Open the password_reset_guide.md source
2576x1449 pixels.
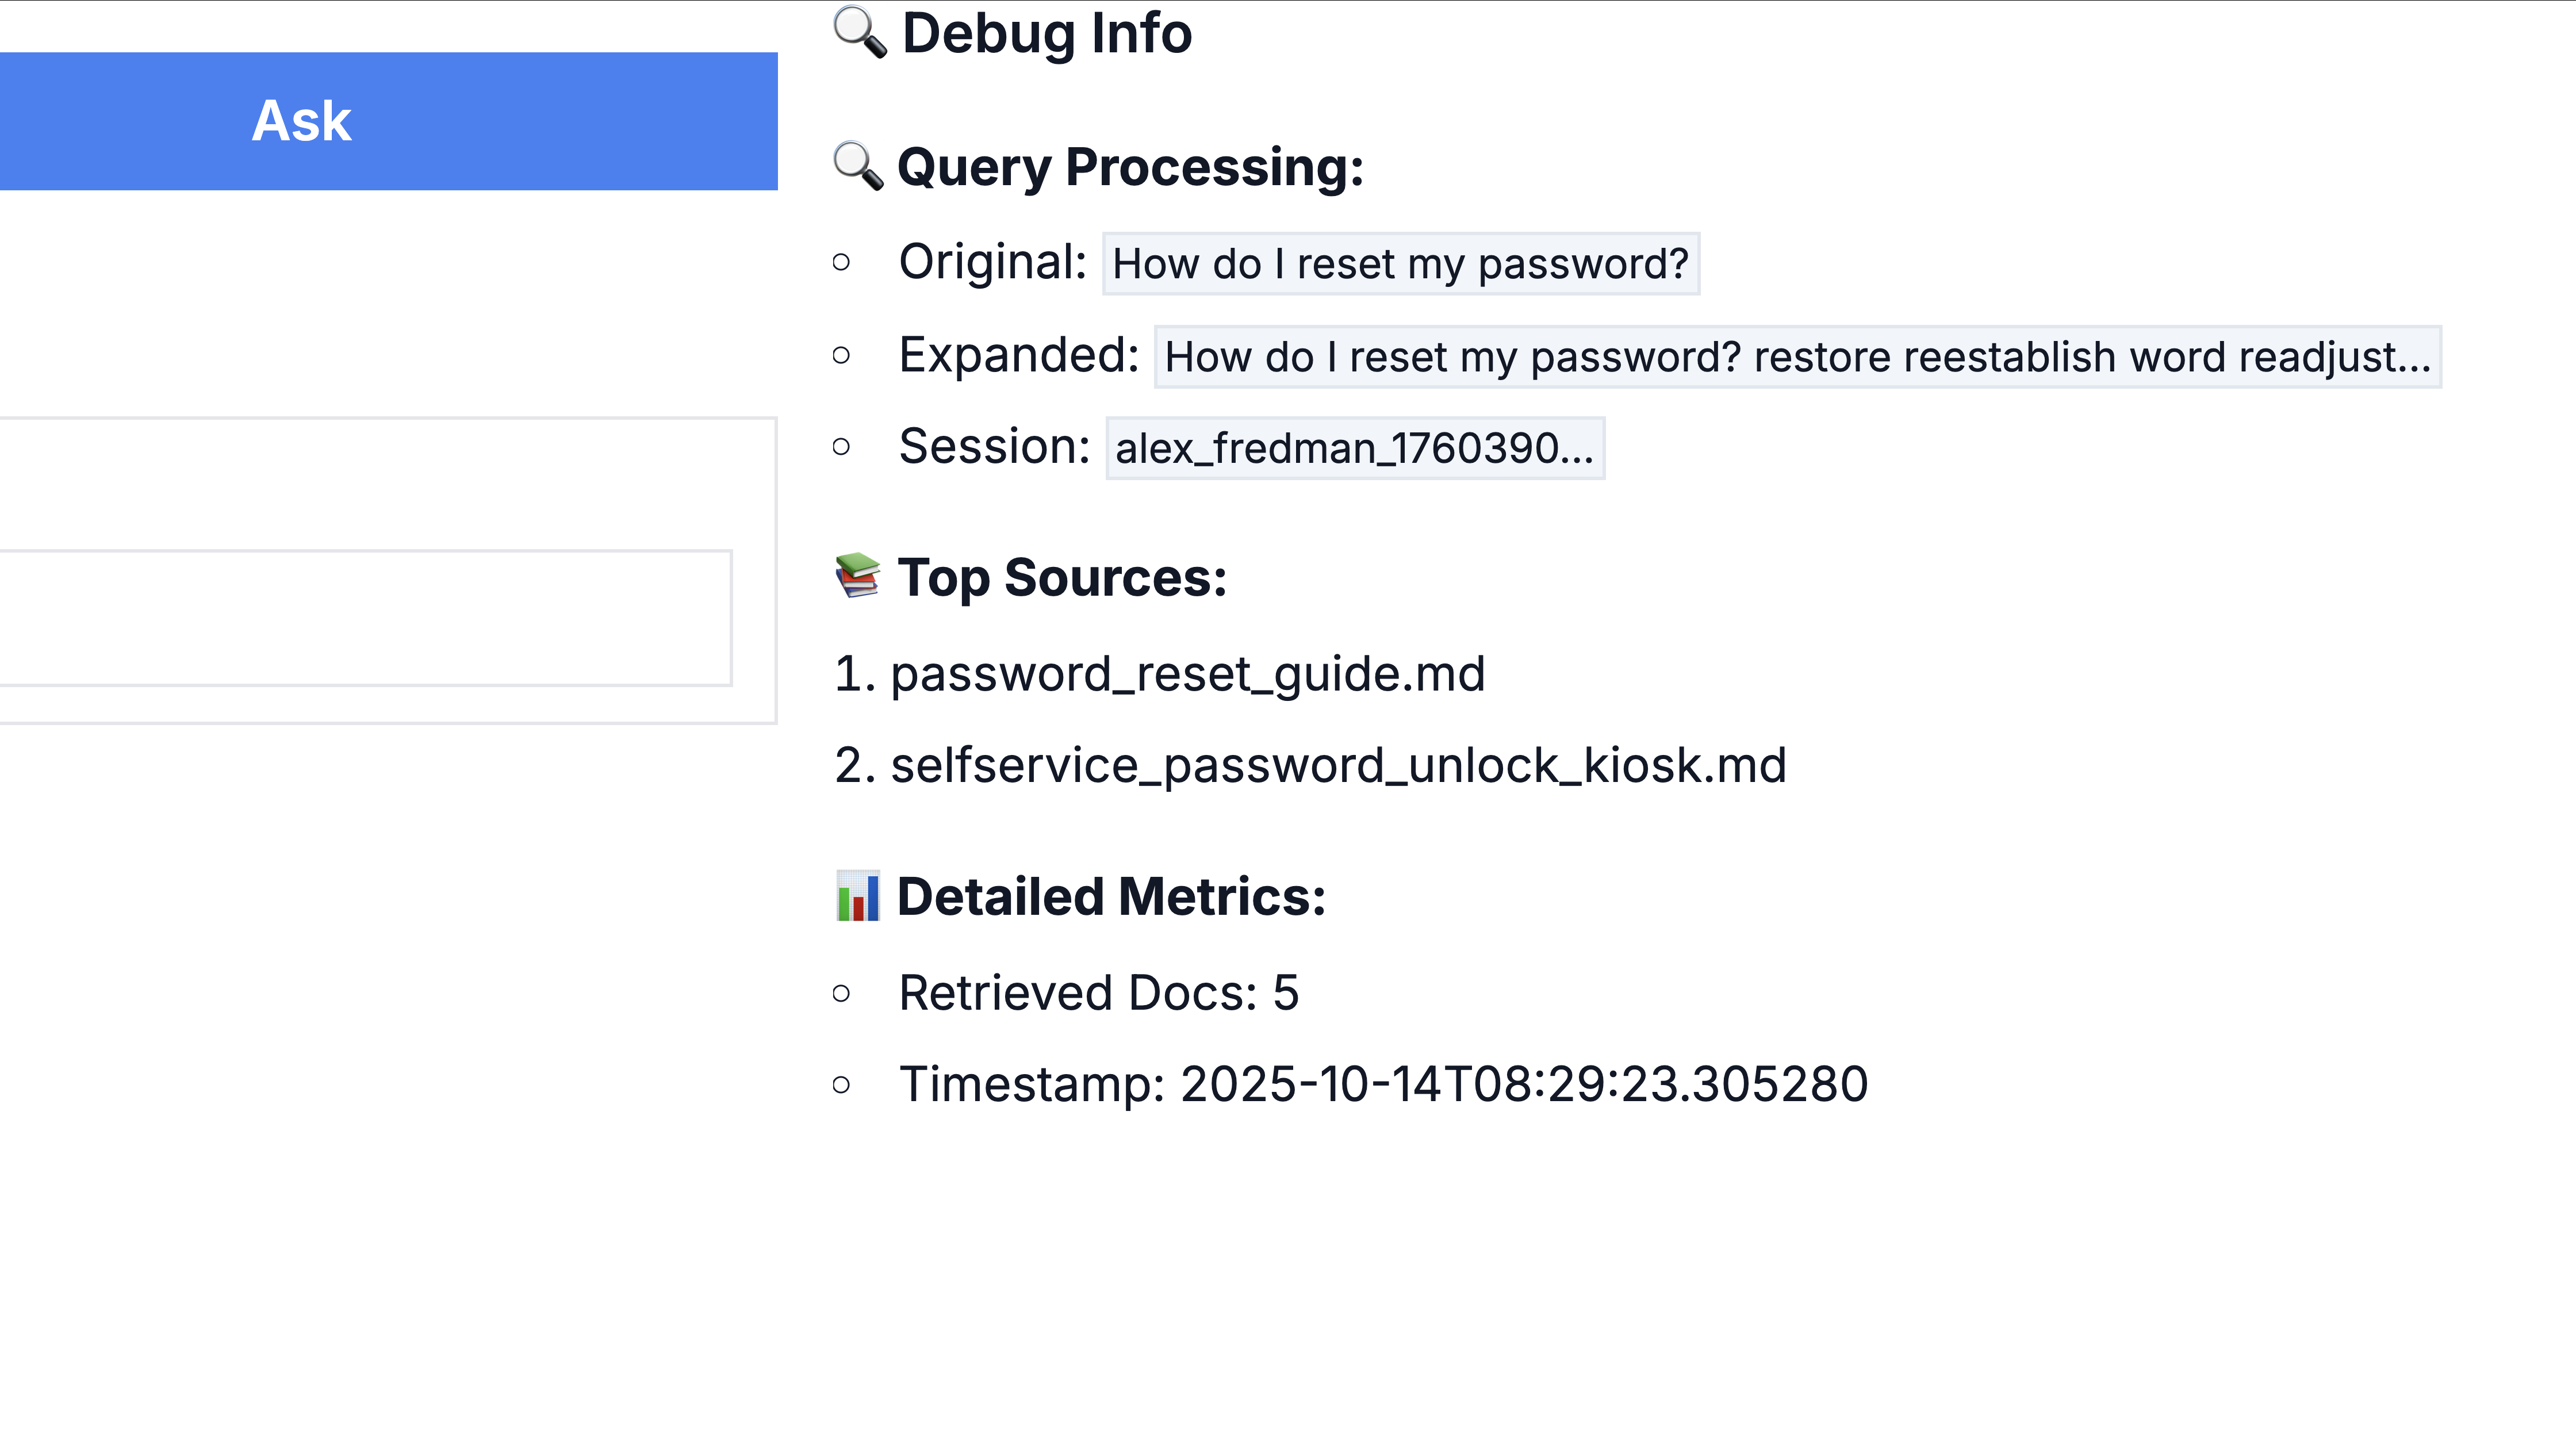coord(1187,673)
